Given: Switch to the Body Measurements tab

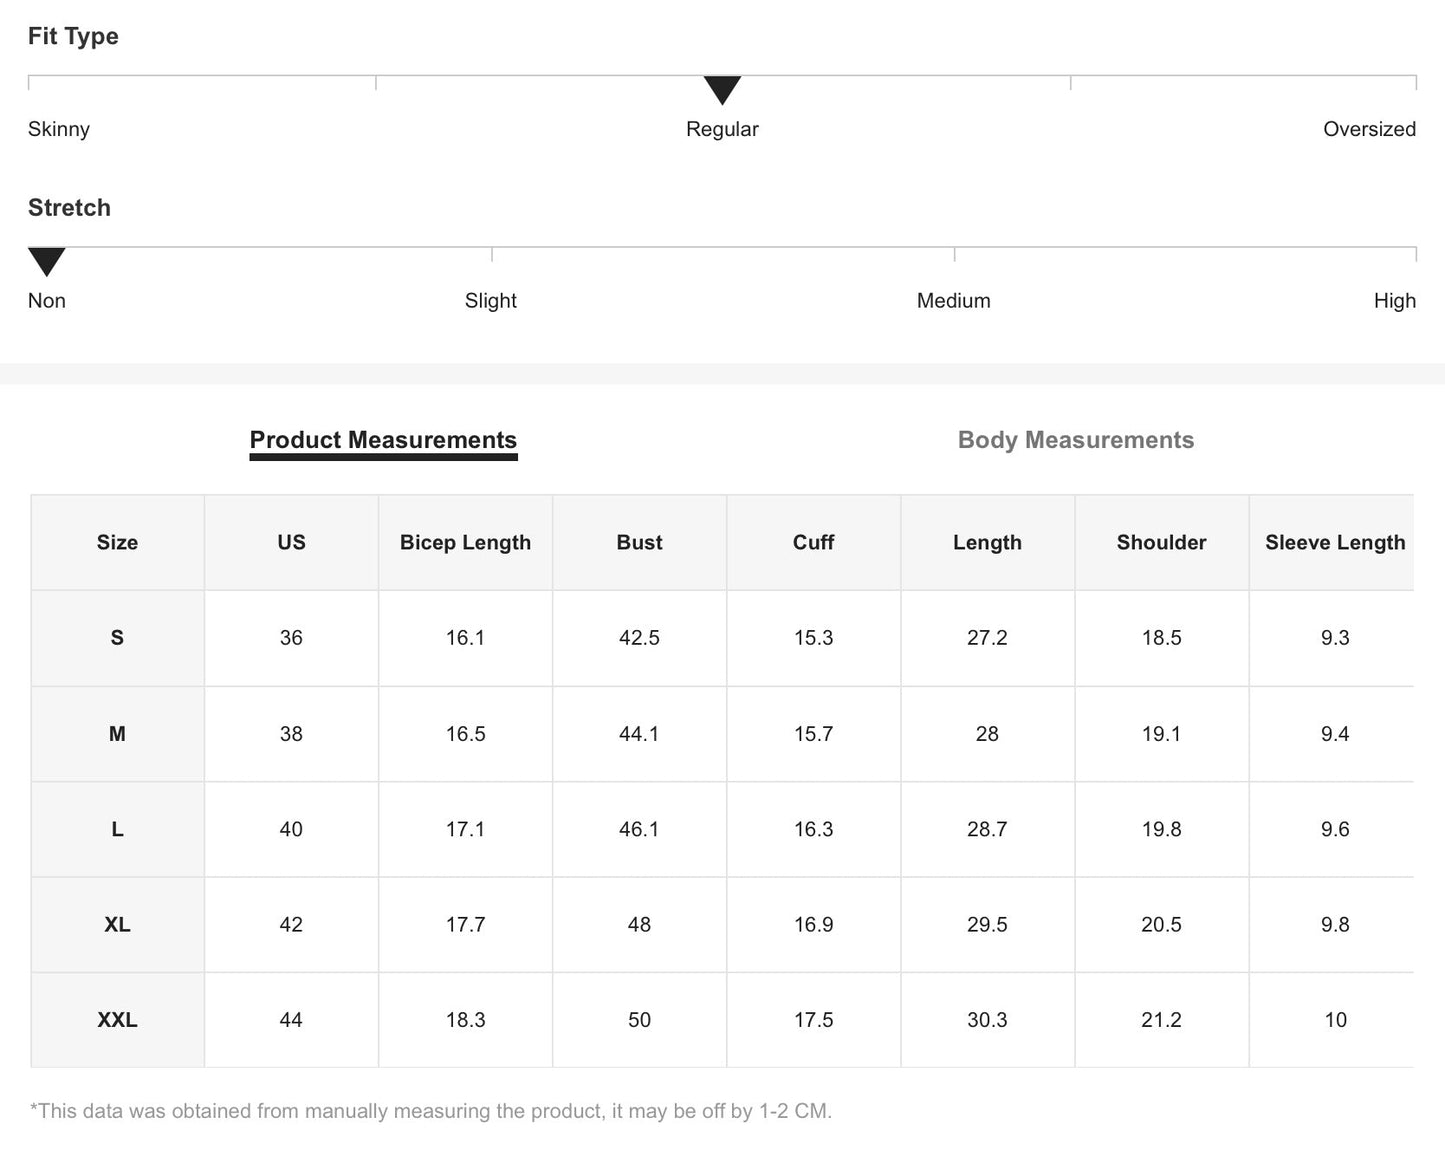Looking at the screenshot, I should click(x=1075, y=440).
